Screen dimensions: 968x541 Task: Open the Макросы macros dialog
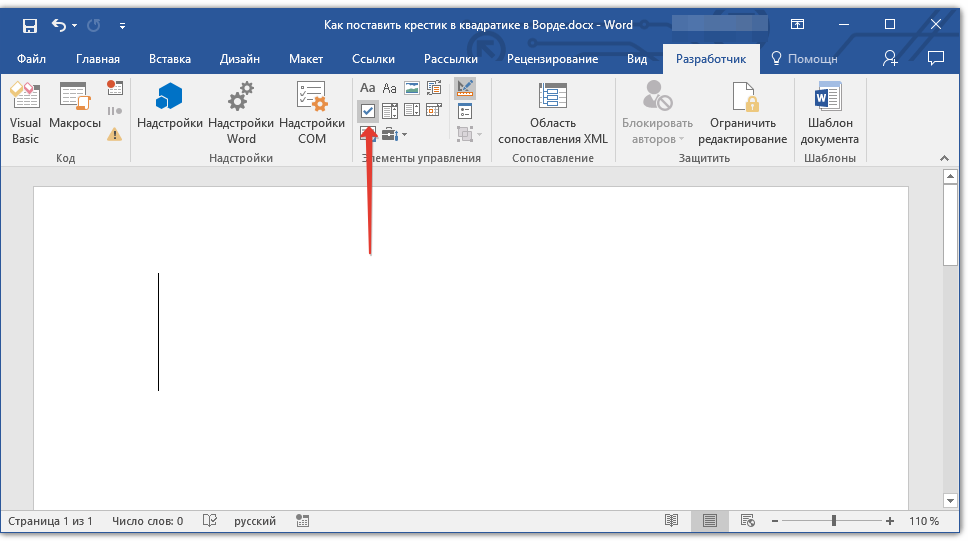[74, 112]
